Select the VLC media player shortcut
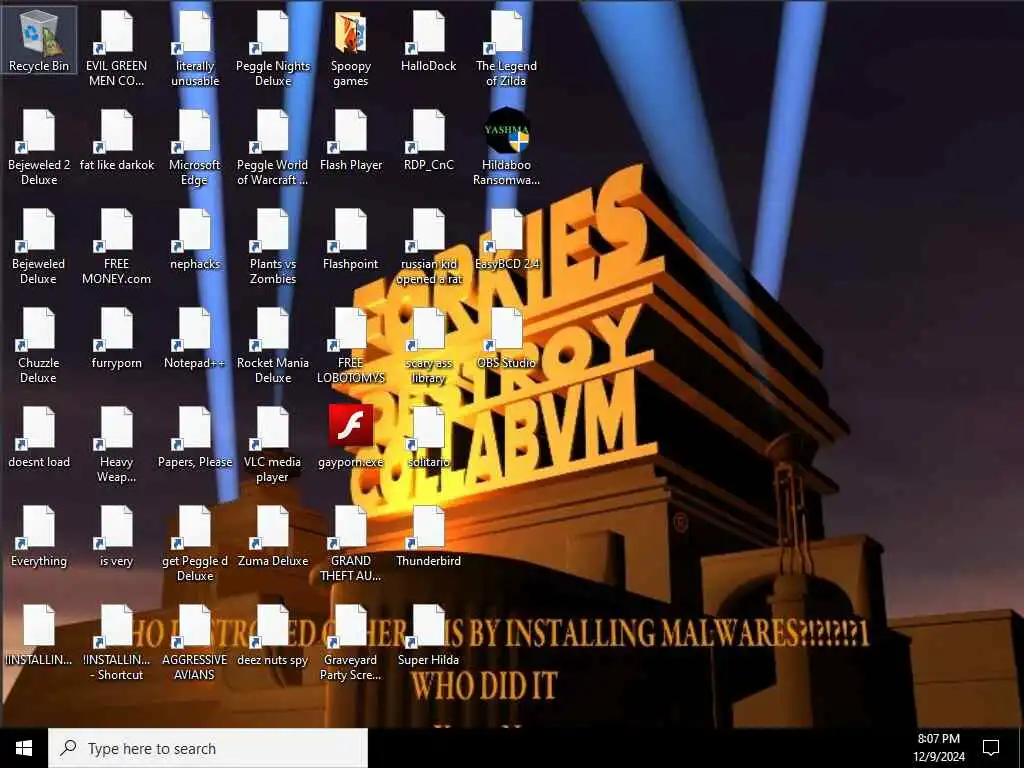Screen dimensions: 1024x768 click(x=272, y=444)
